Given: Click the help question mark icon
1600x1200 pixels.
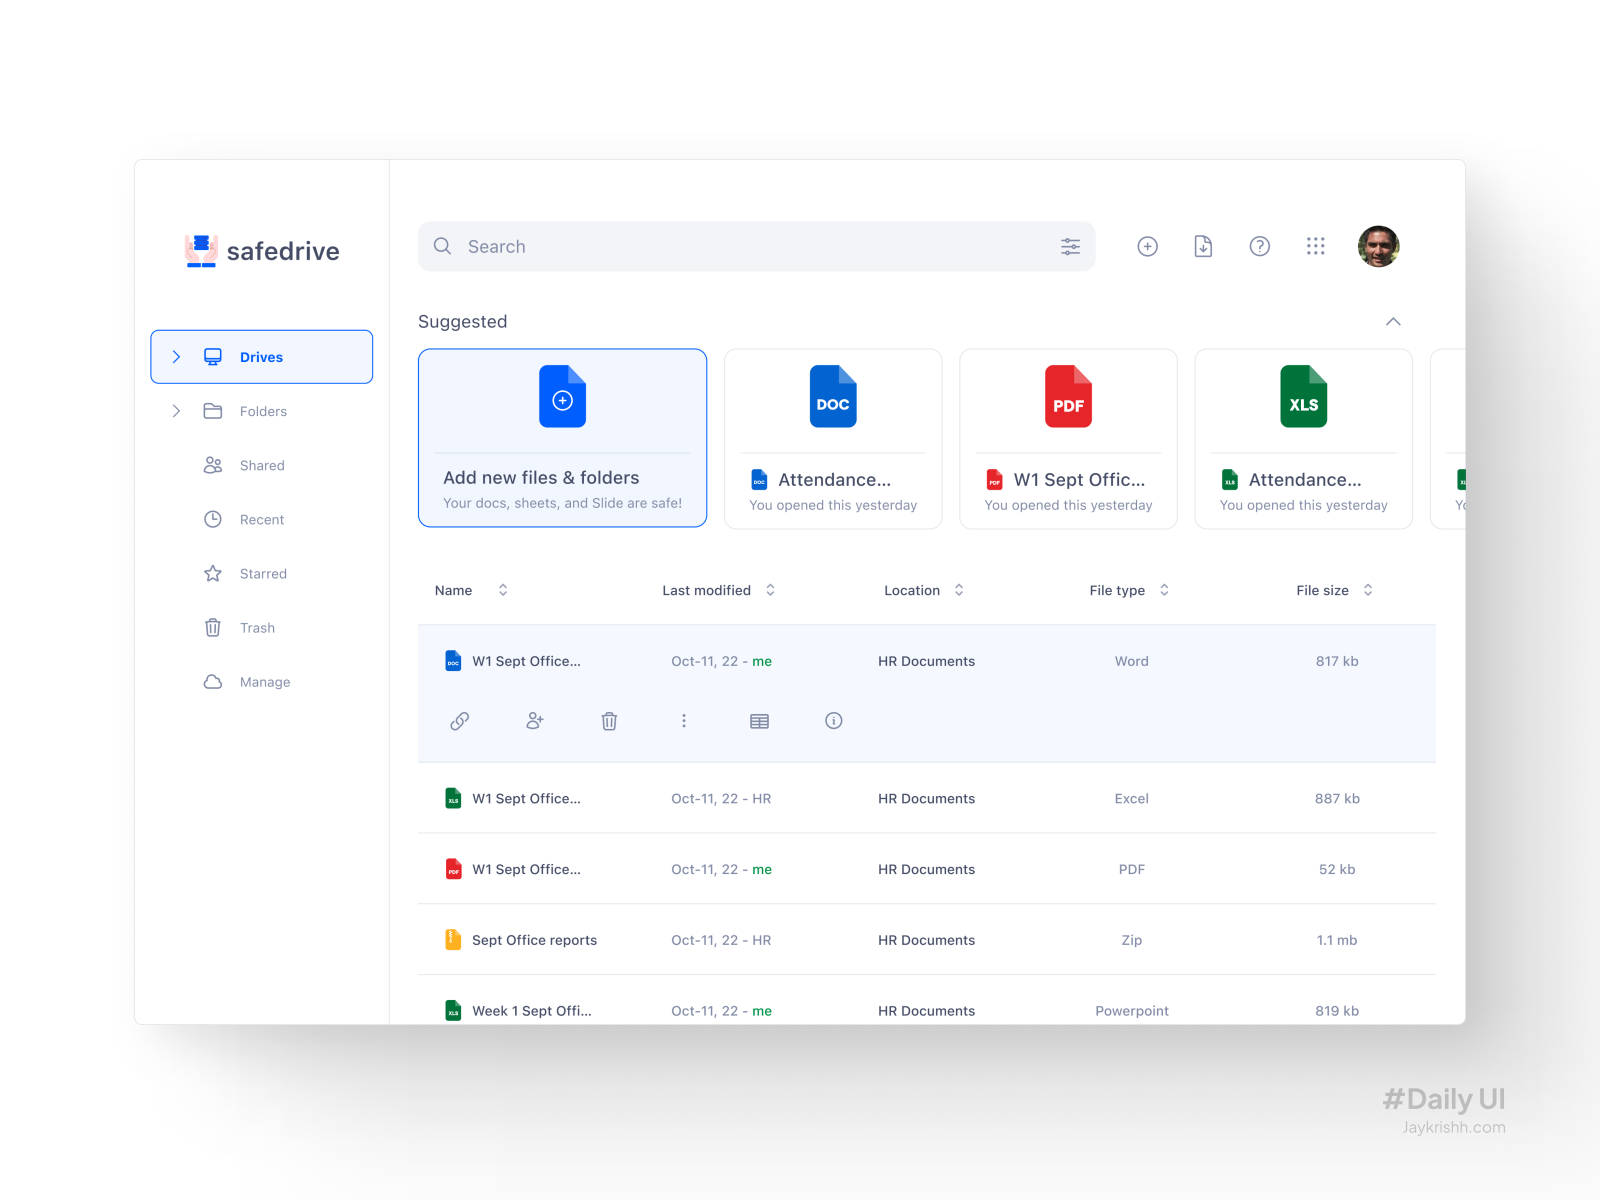Looking at the screenshot, I should 1259,246.
